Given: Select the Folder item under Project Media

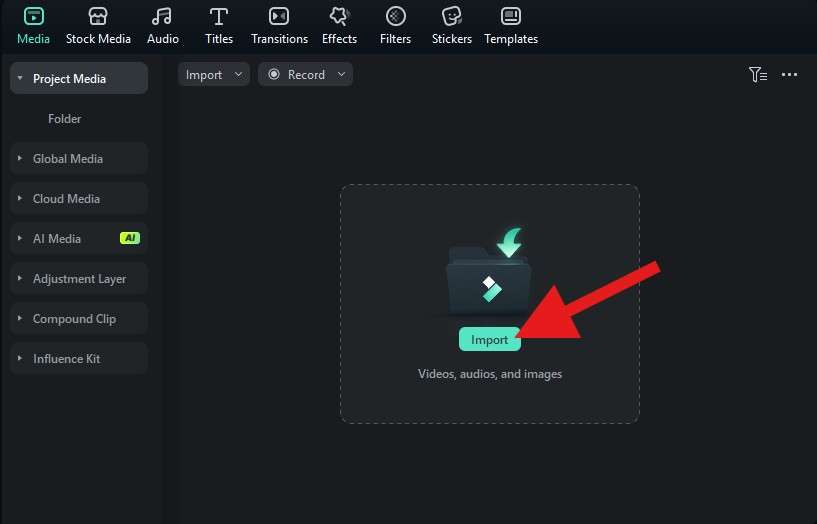Looking at the screenshot, I should tap(65, 119).
